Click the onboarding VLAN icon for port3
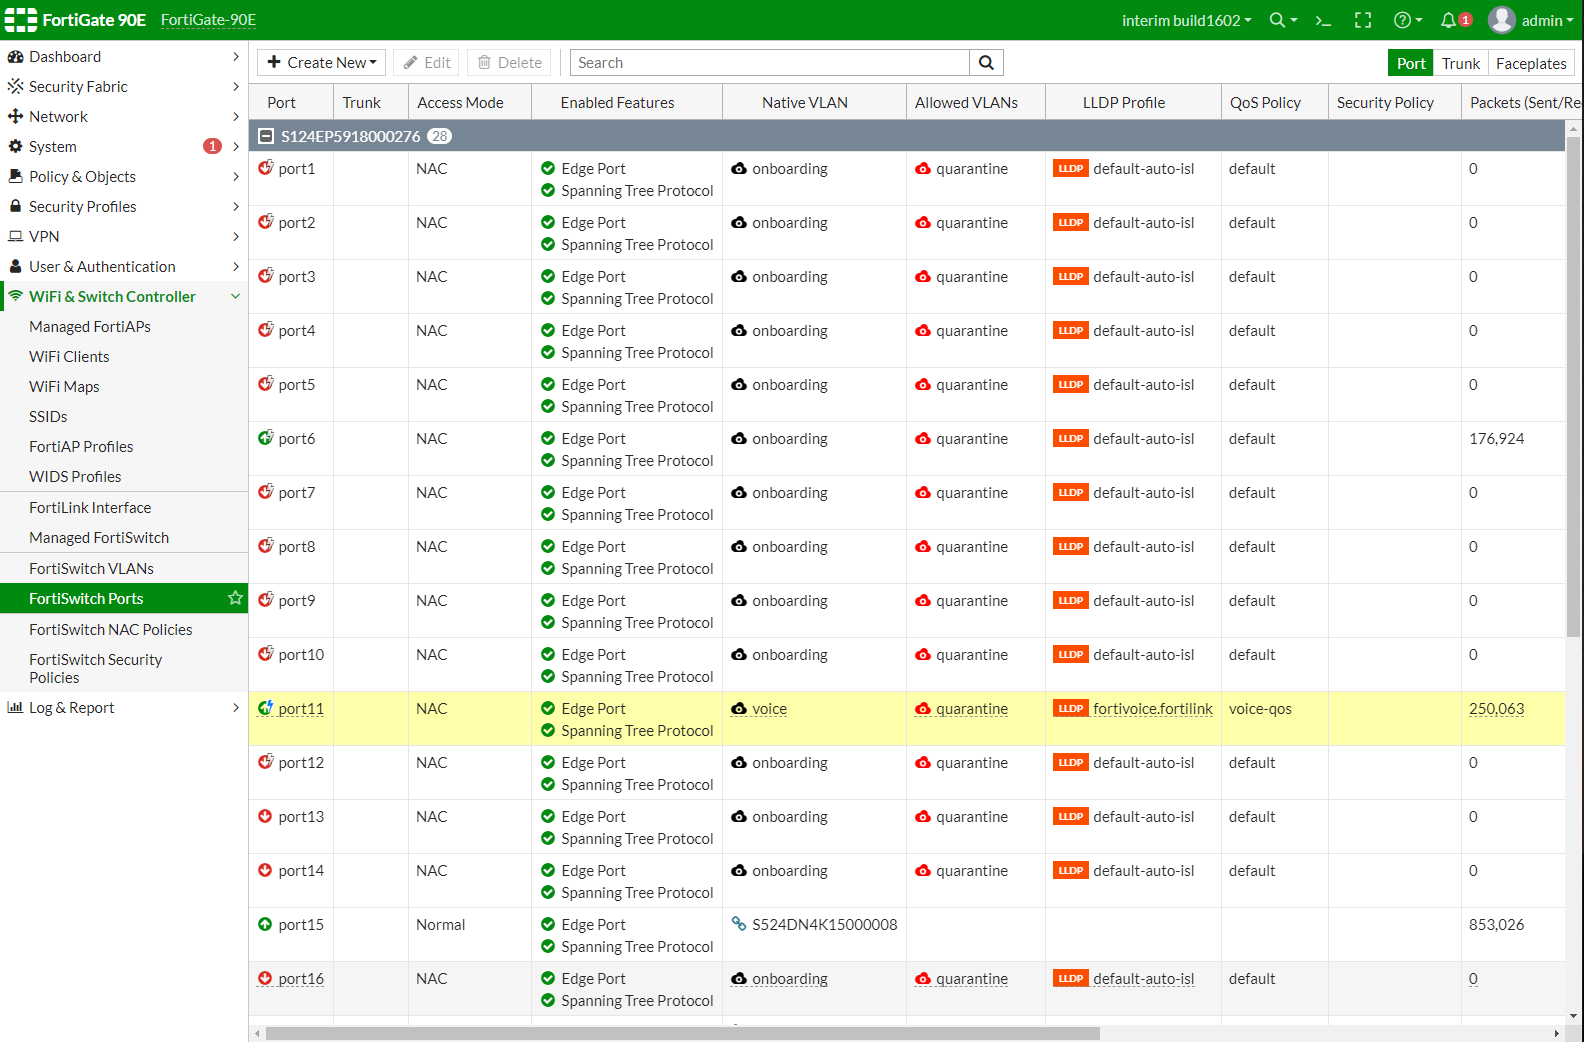 tap(739, 276)
